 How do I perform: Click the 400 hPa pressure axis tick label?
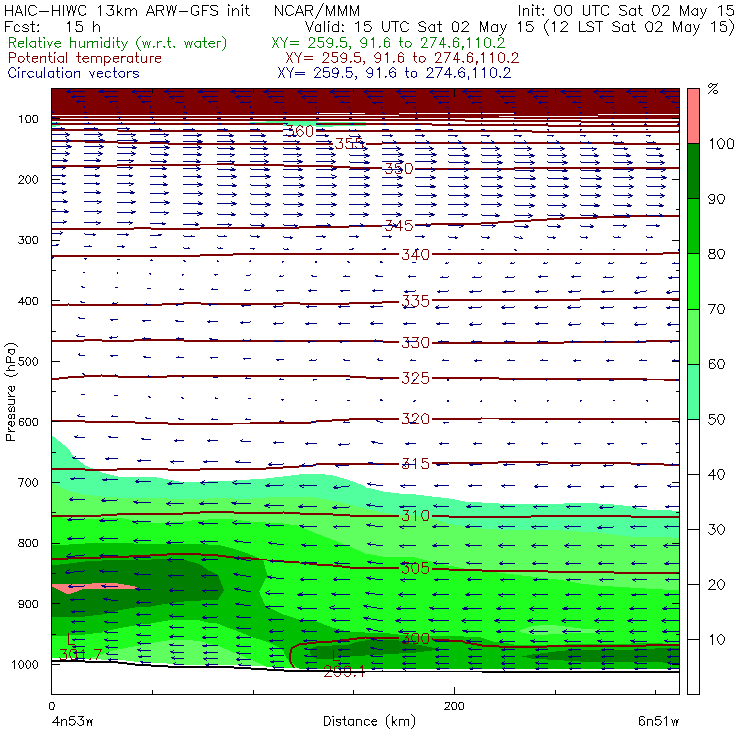point(28,301)
